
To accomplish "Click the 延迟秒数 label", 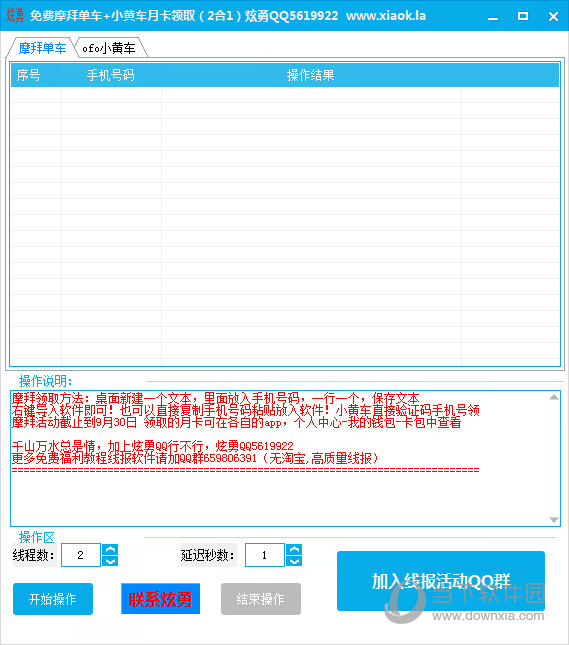I will 208,555.
